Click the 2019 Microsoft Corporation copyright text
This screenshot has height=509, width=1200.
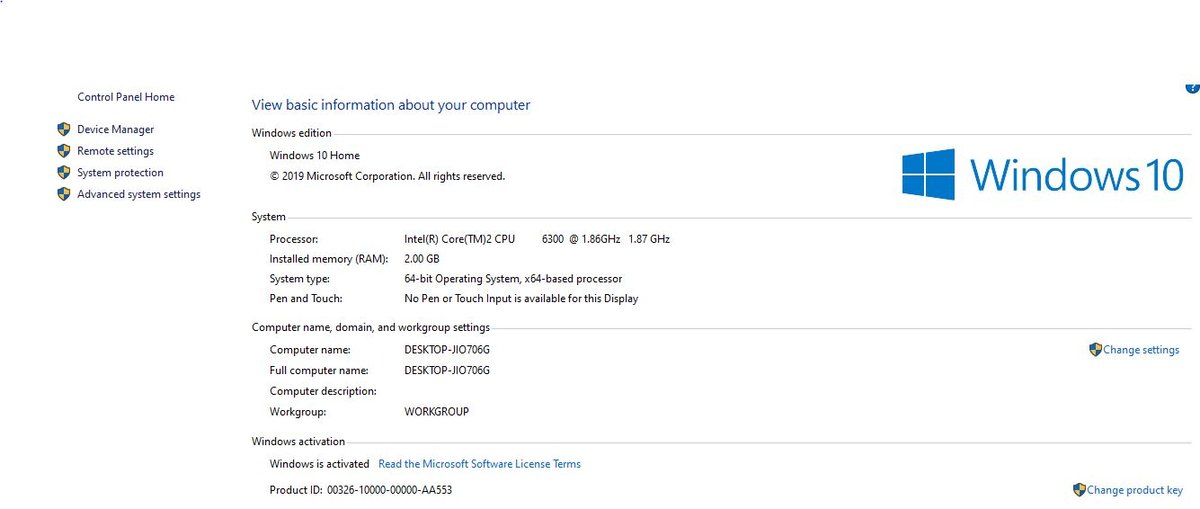click(387, 176)
